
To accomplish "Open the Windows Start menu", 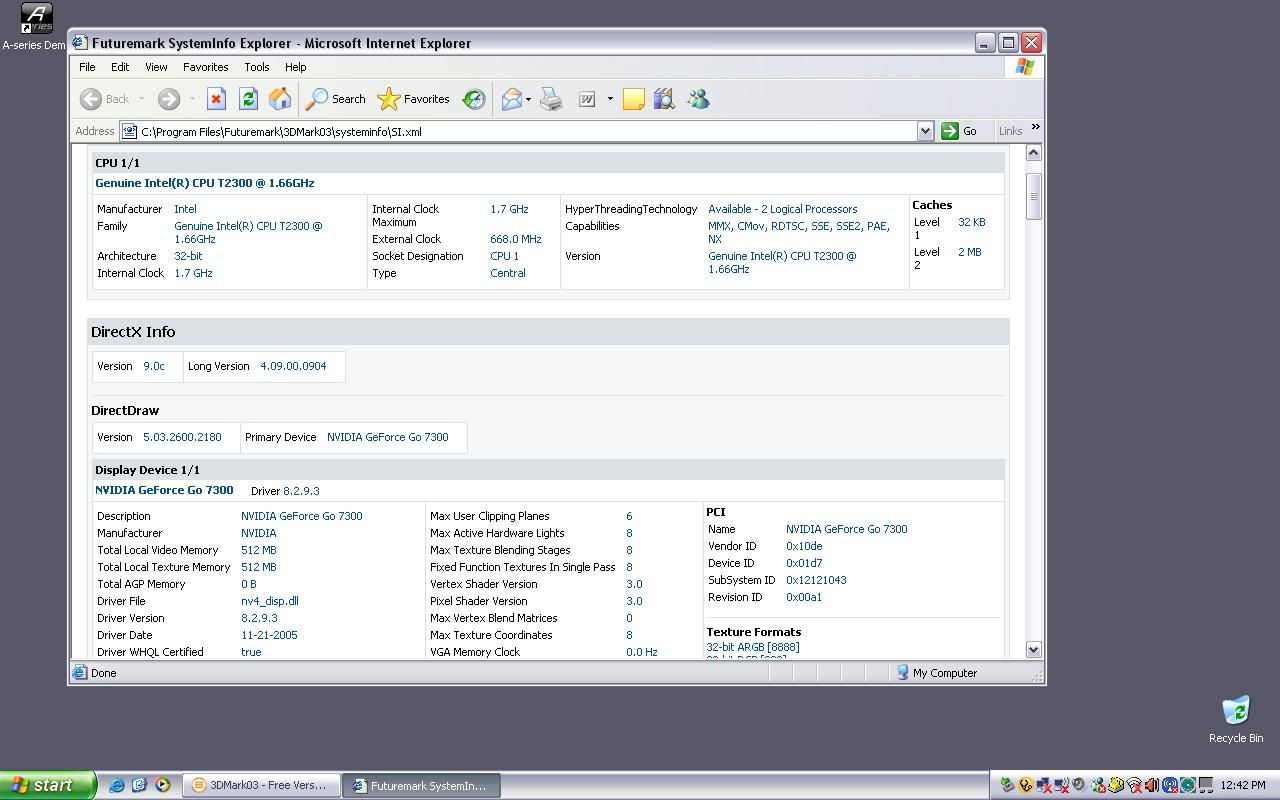I will coord(48,785).
